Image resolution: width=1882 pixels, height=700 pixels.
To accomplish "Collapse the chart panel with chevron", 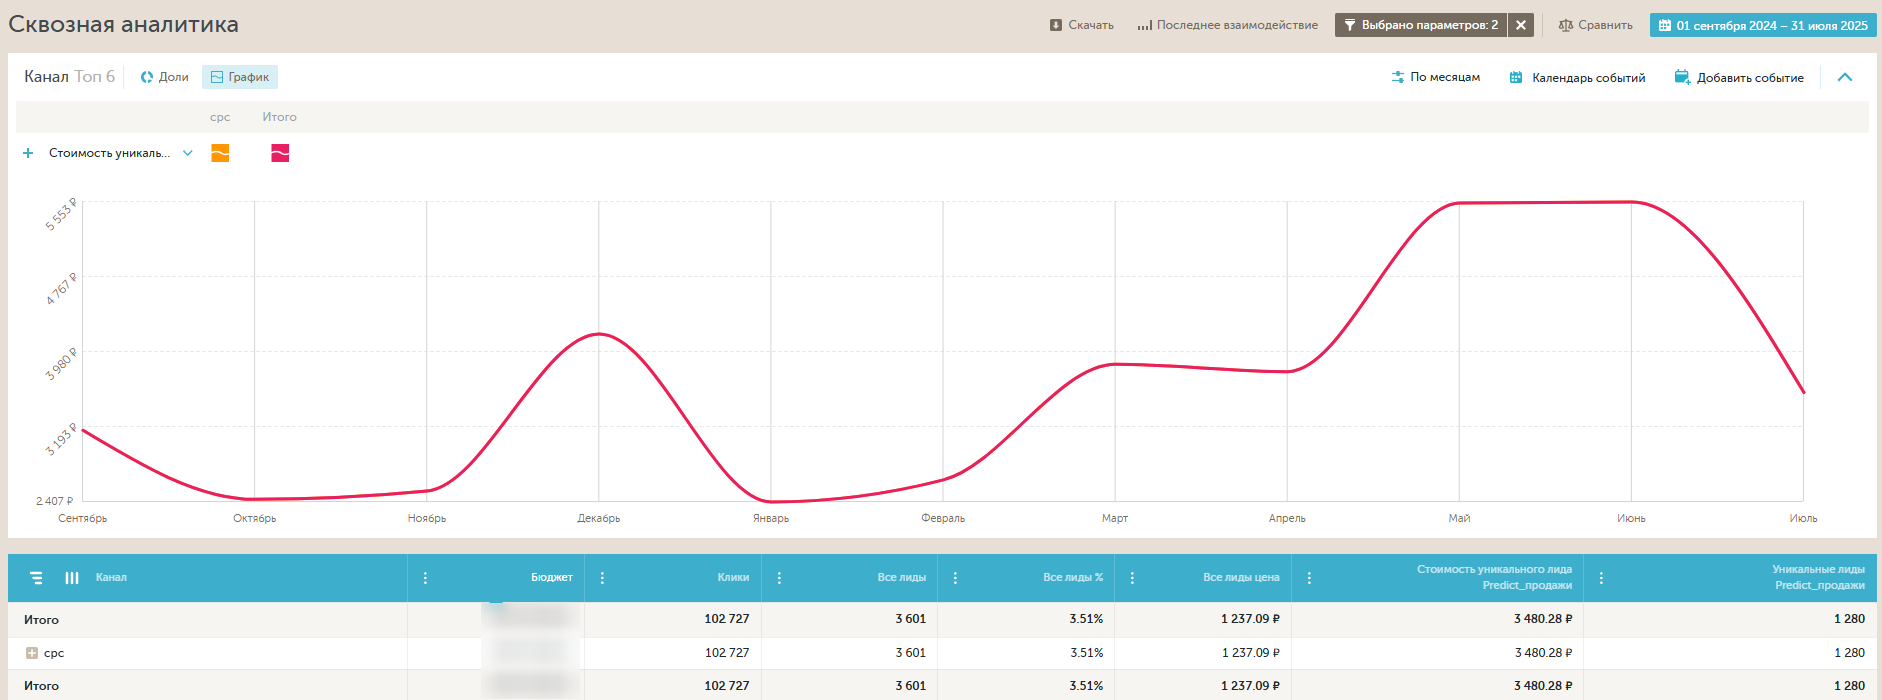I will 1845,77.
